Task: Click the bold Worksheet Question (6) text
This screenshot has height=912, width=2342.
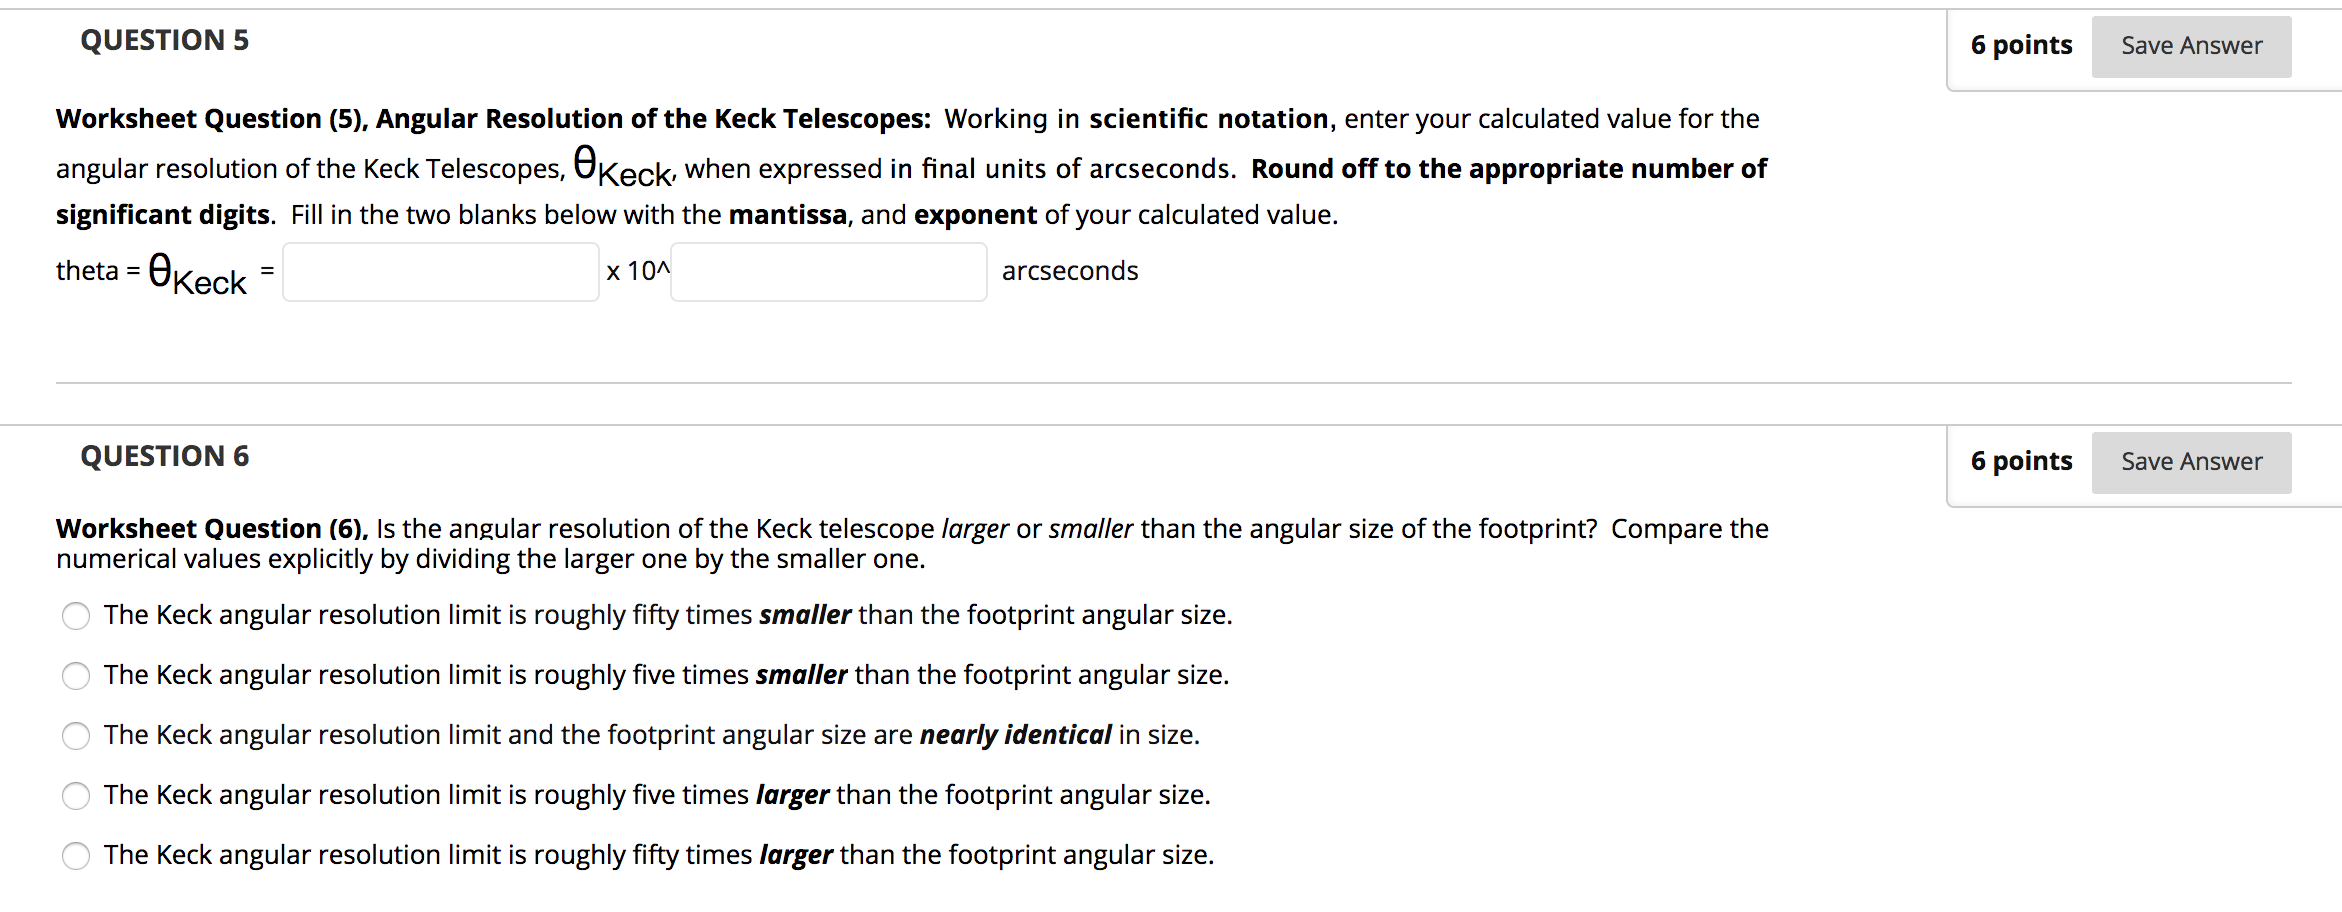Action: coord(212,528)
